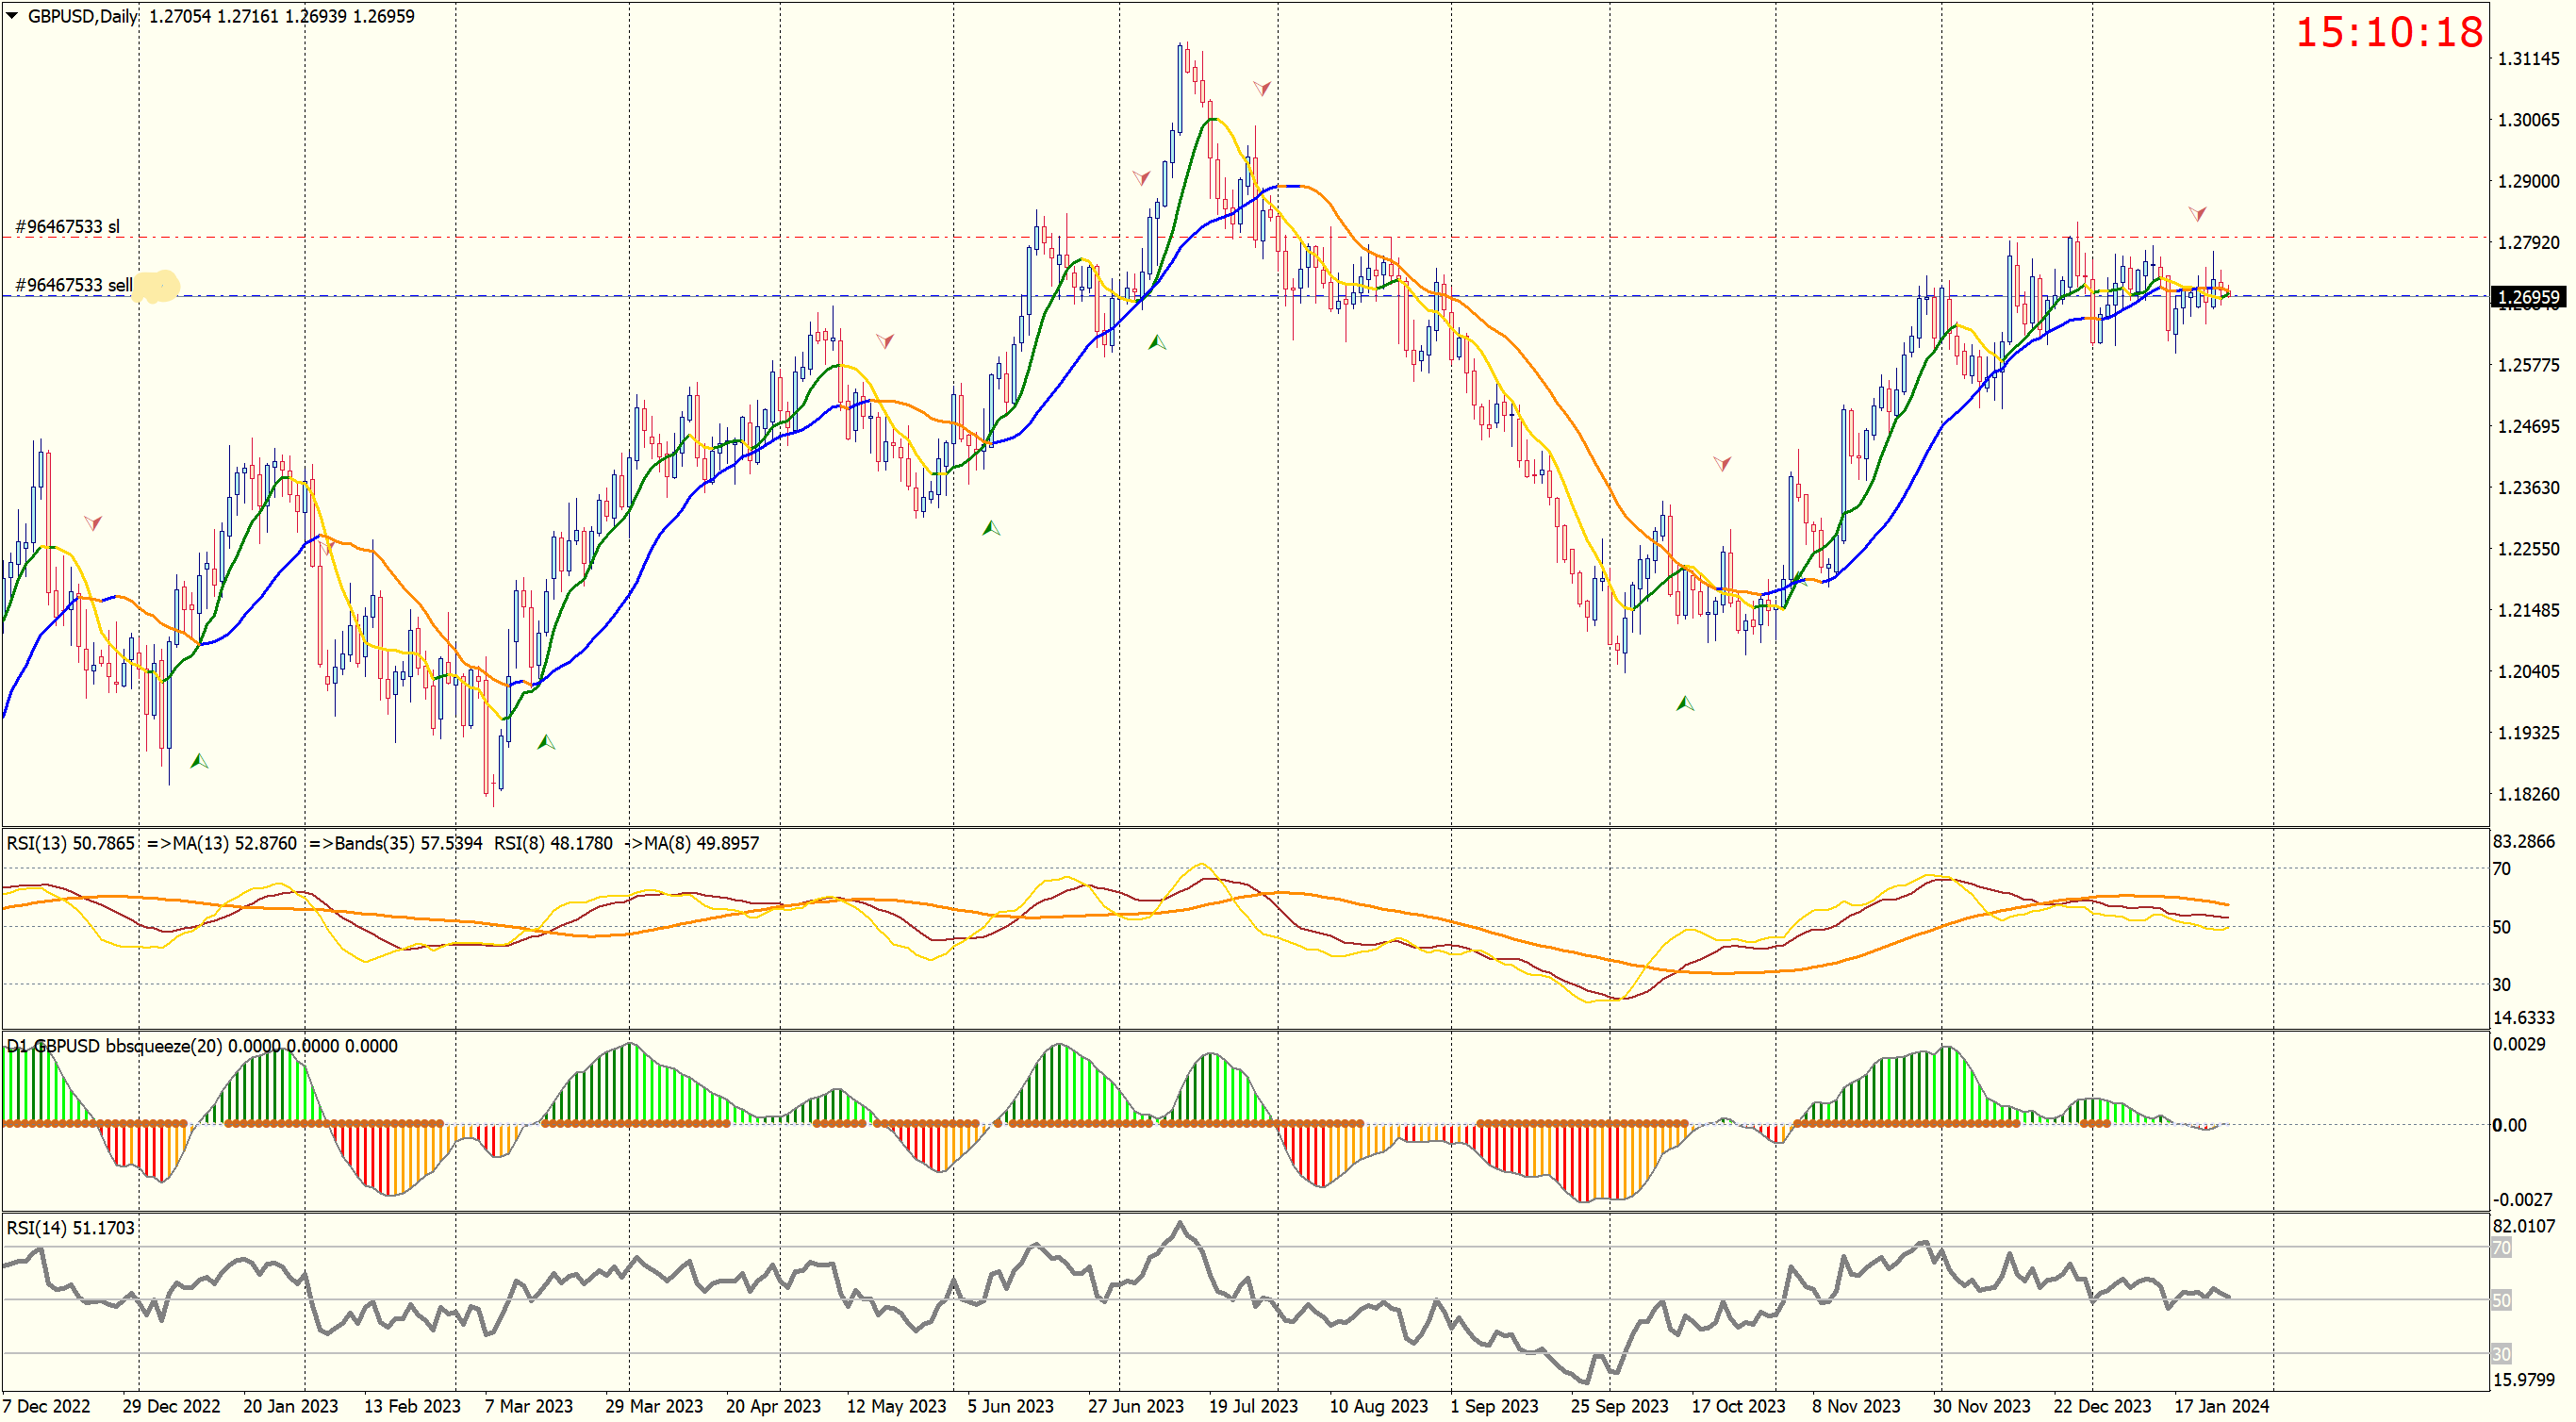Click the current price tag 1.26959 on price axis
2576x1422 pixels.
click(x=2527, y=297)
